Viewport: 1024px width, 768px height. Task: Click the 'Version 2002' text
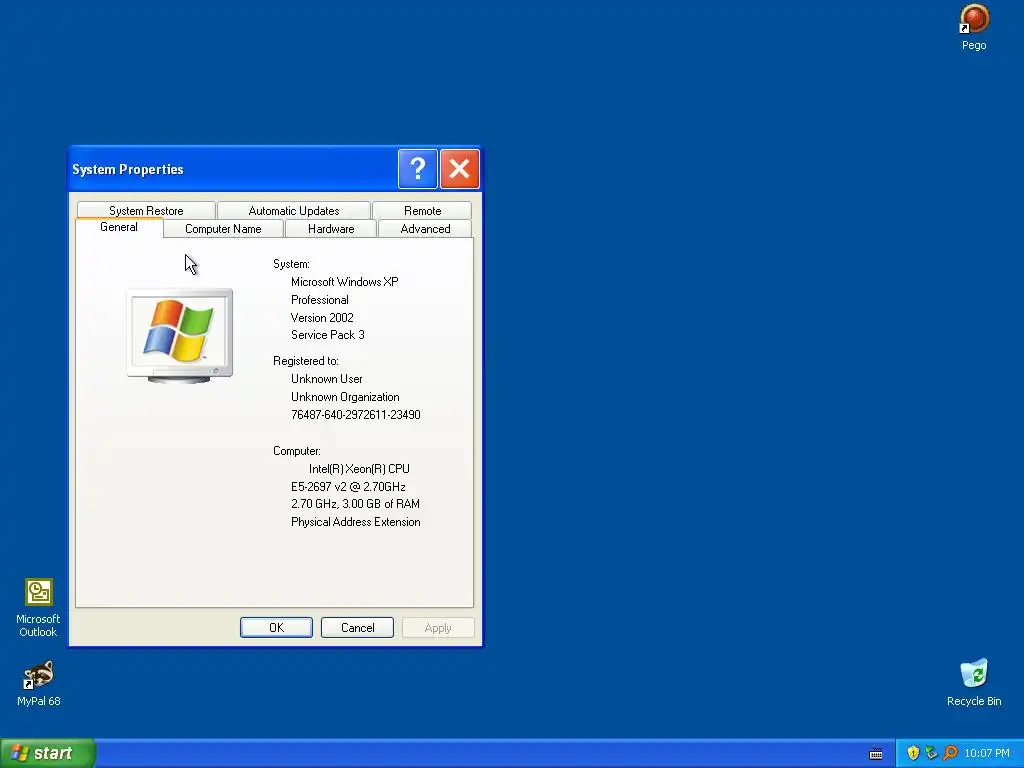(x=322, y=317)
